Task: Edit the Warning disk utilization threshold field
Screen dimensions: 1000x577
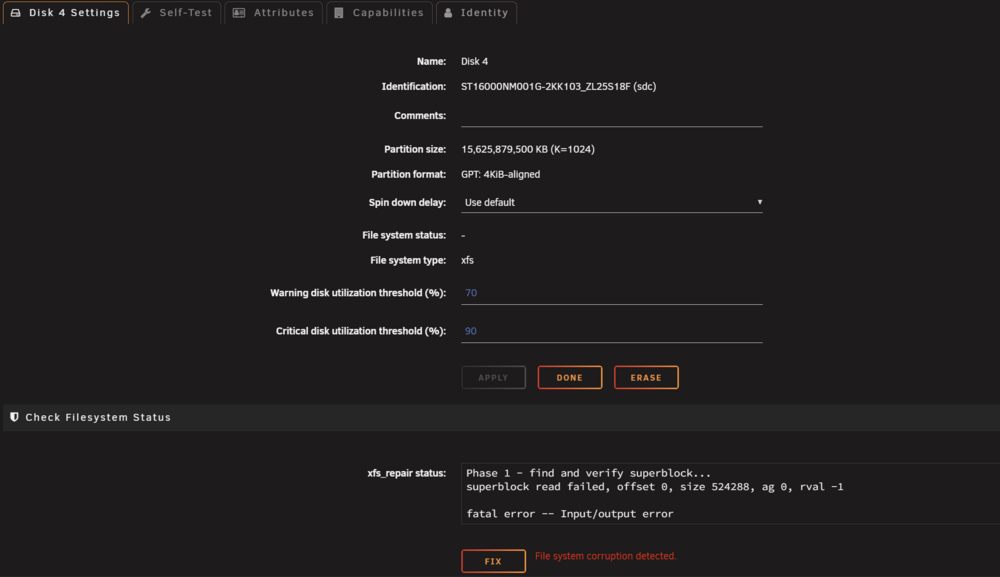Action: coord(612,293)
